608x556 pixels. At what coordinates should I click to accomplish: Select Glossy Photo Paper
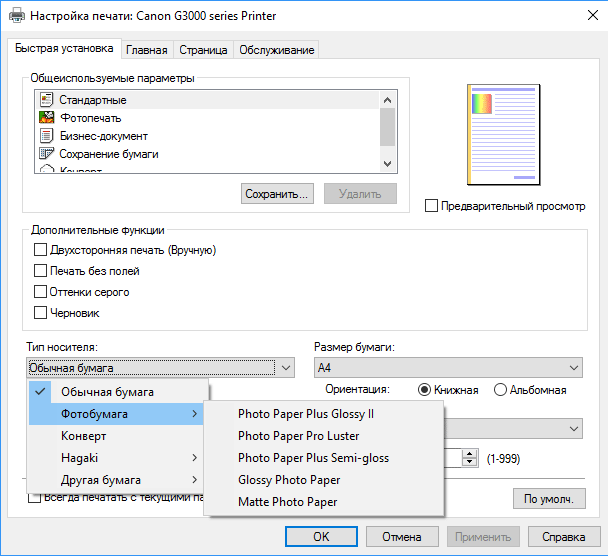tap(324, 480)
